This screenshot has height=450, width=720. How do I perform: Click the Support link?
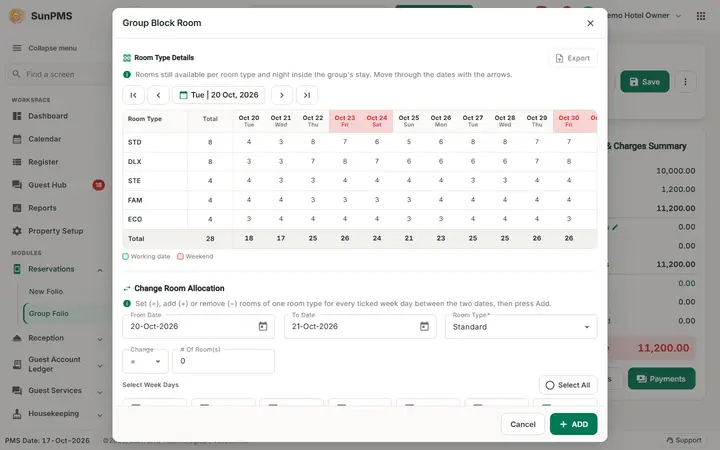(684, 440)
